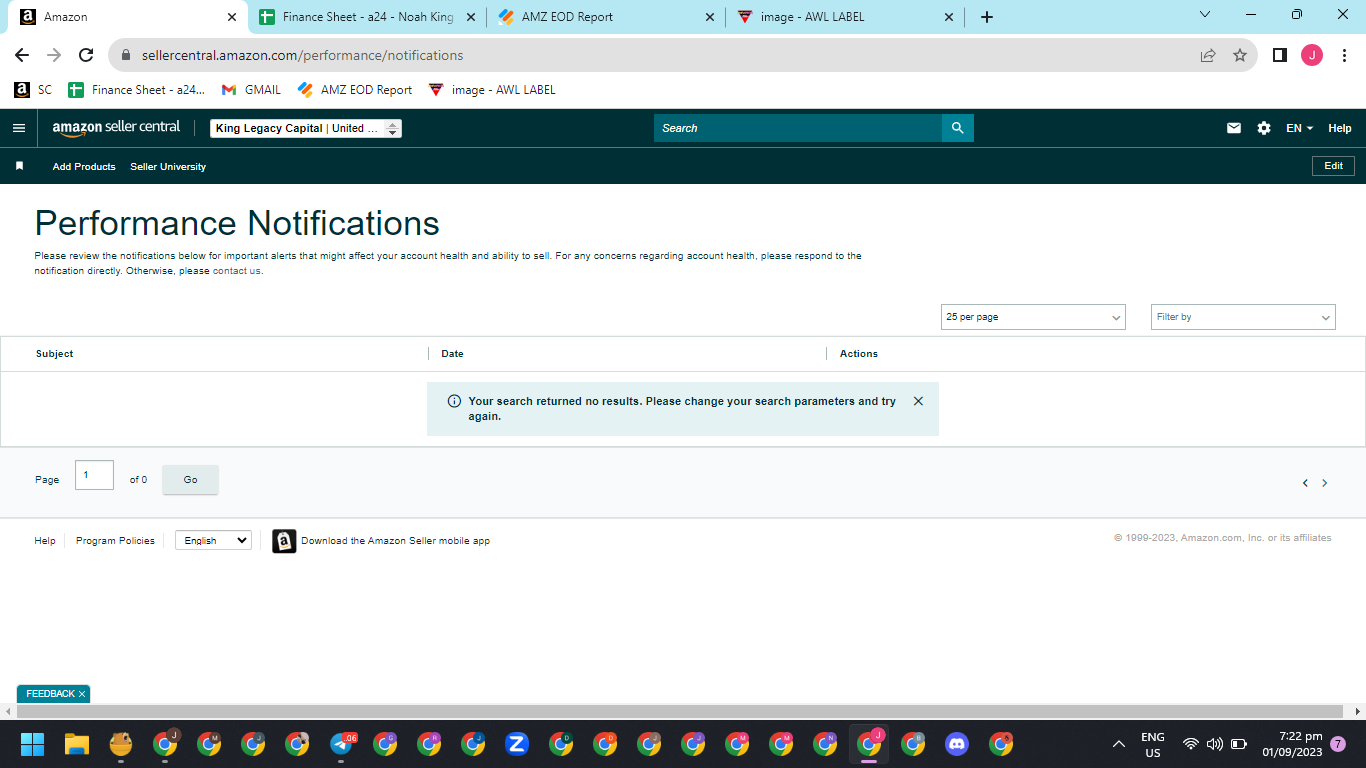This screenshot has height=768, width=1366.
Task: Open the Finance Sheet bookmark
Action: (x=137, y=90)
